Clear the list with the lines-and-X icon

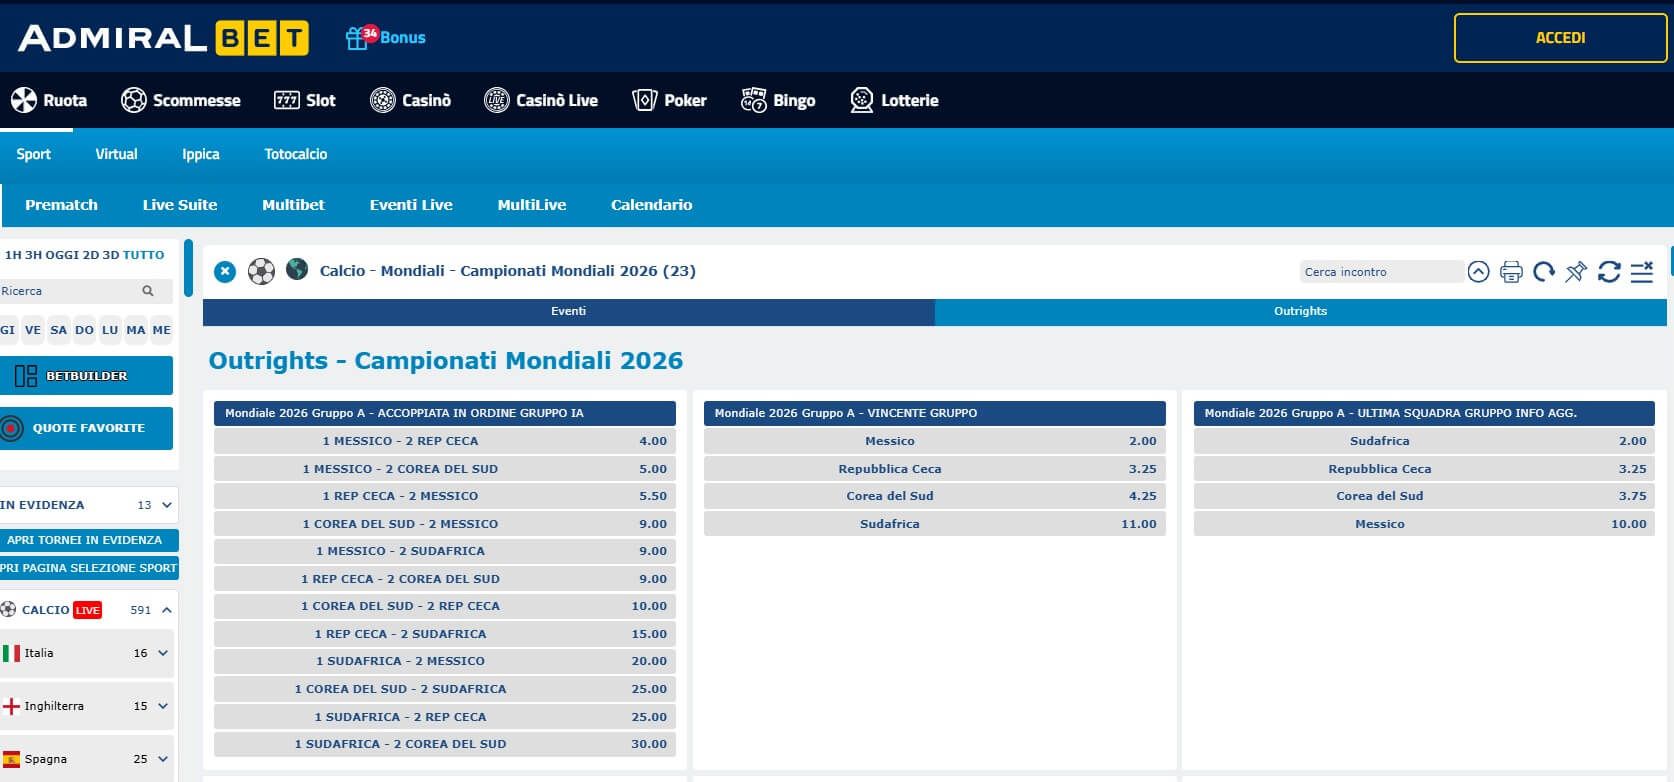tap(1642, 271)
